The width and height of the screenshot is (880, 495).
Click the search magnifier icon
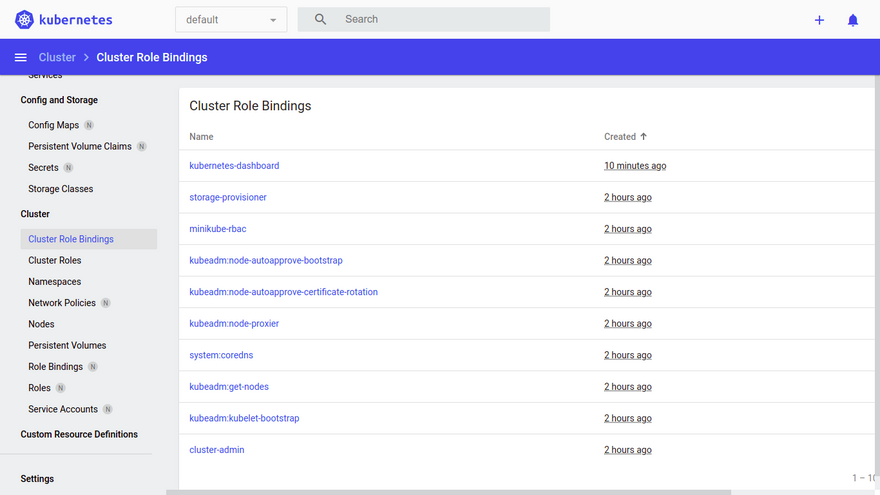320,19
